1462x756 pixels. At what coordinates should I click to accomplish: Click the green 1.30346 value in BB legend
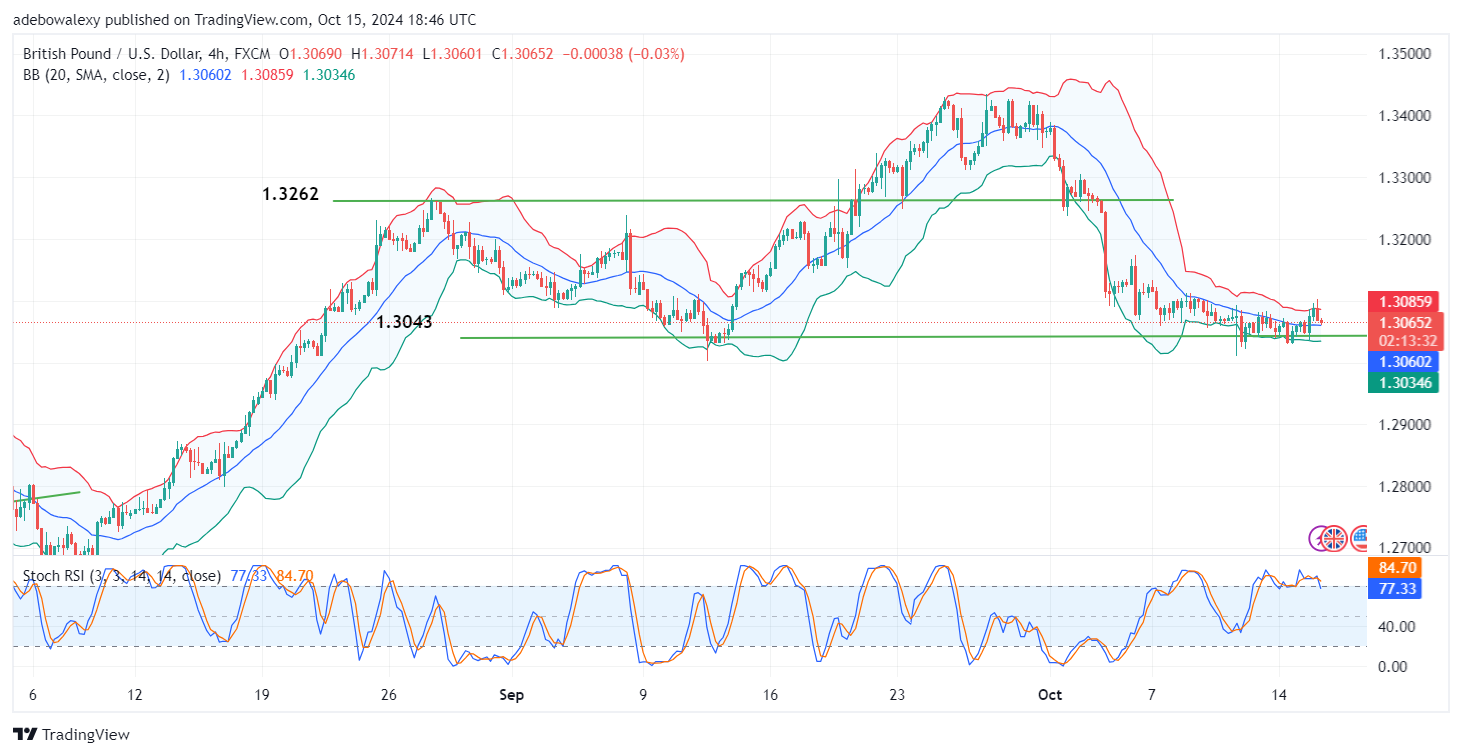point(329,75)
